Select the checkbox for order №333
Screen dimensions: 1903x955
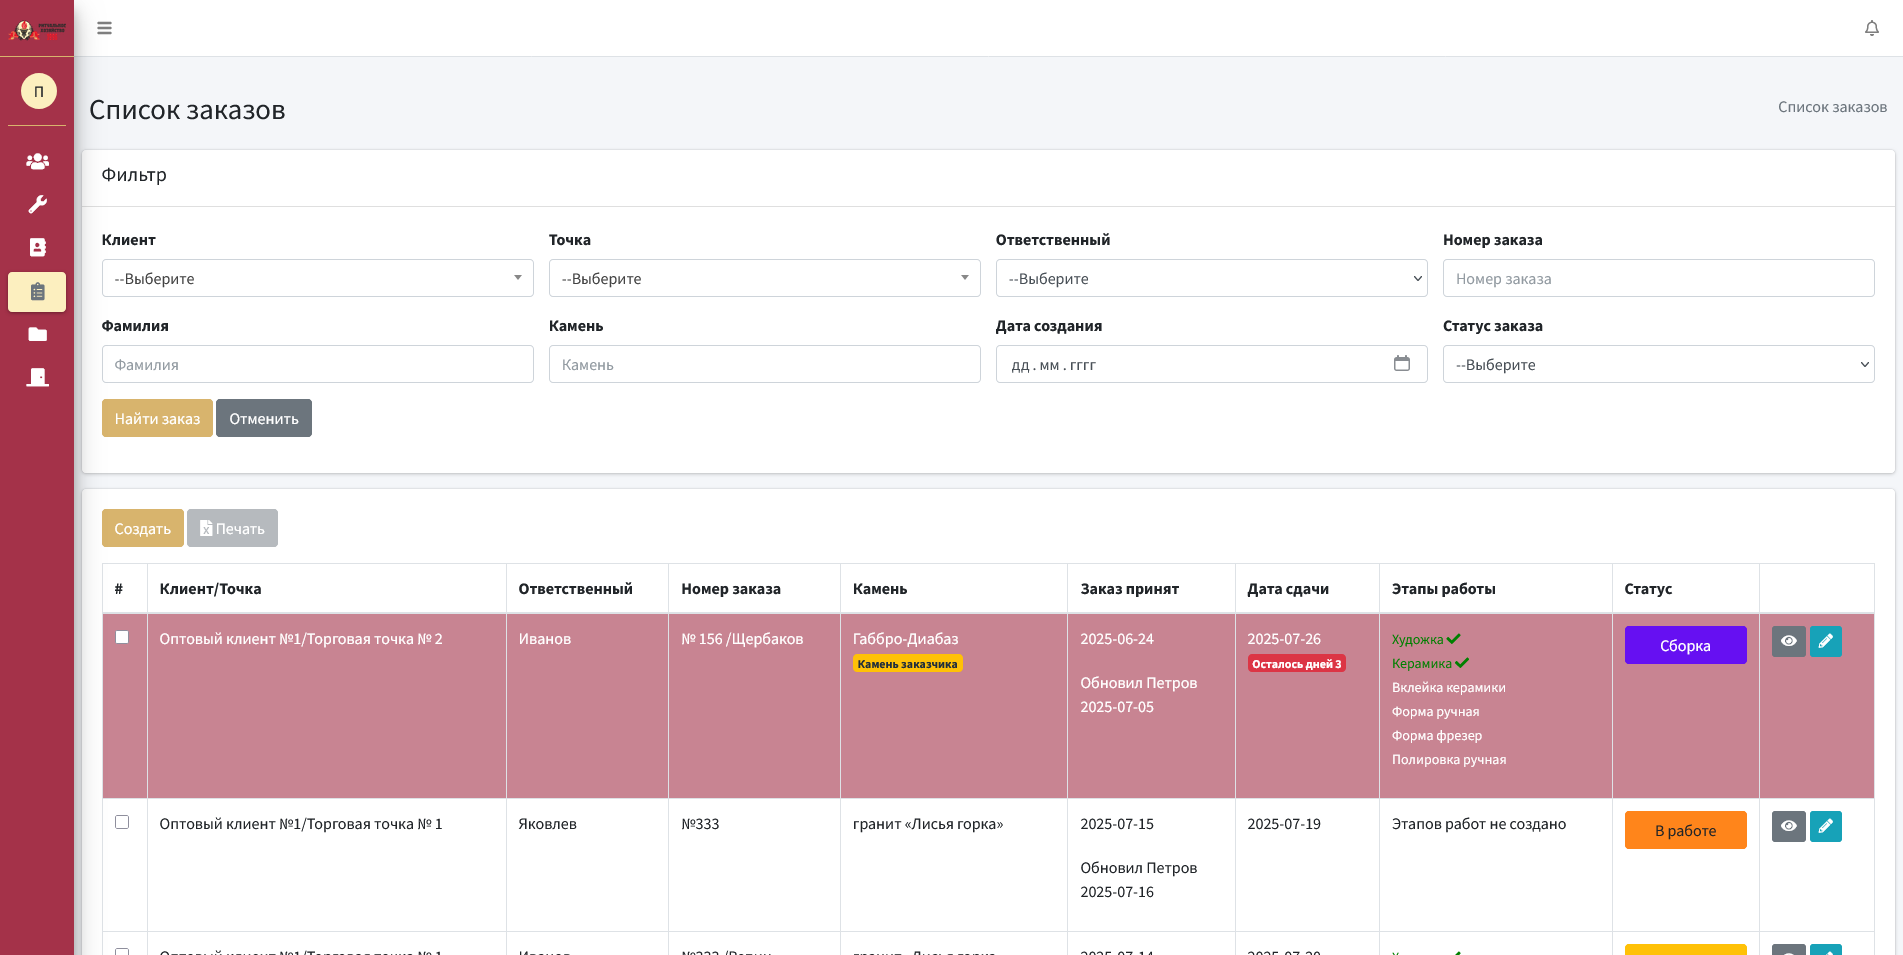point(122,823)
